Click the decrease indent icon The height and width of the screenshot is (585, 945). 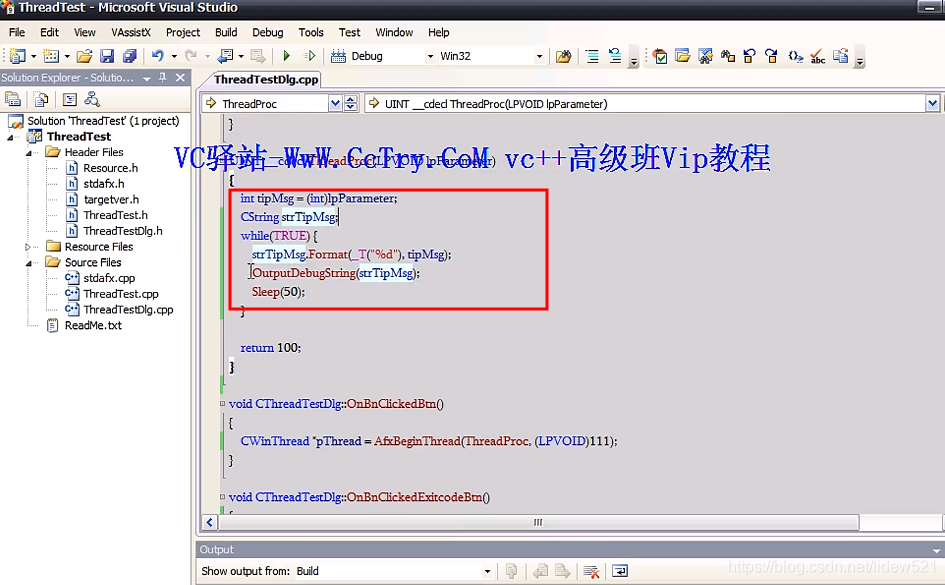pyautogui.click(x=615, y=57)
